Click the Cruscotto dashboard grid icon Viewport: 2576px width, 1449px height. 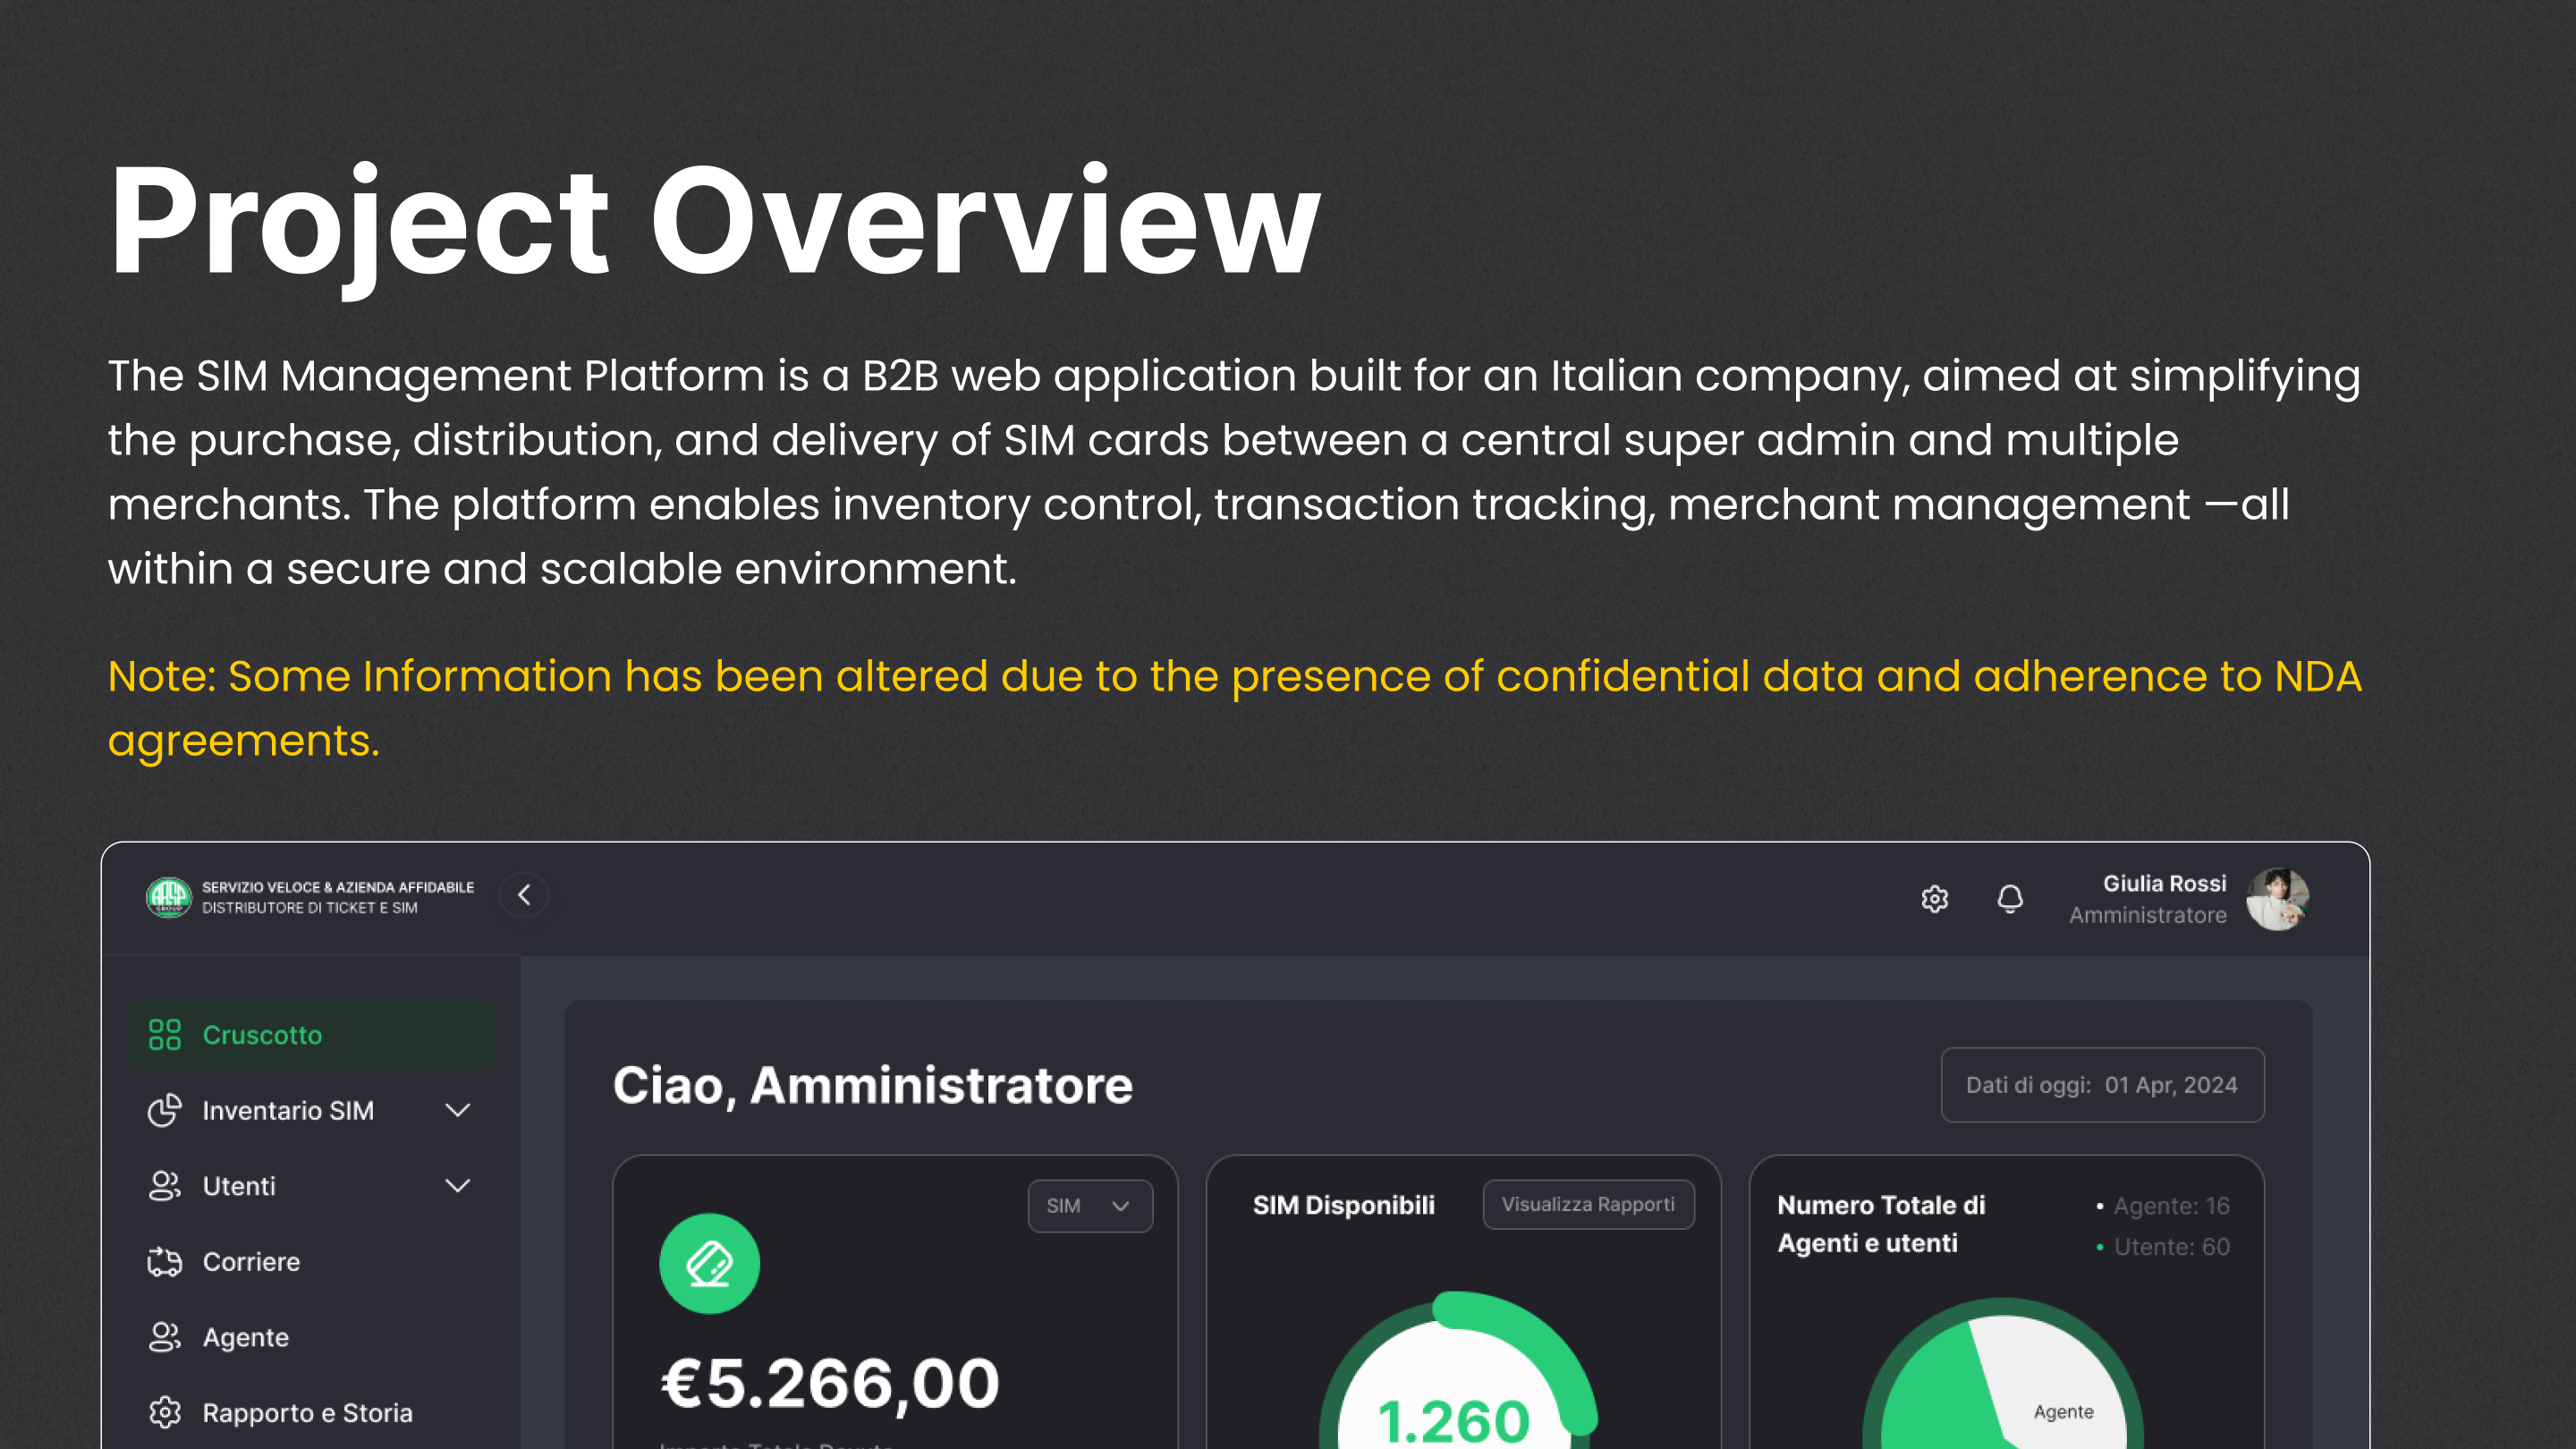[165, 1035]
